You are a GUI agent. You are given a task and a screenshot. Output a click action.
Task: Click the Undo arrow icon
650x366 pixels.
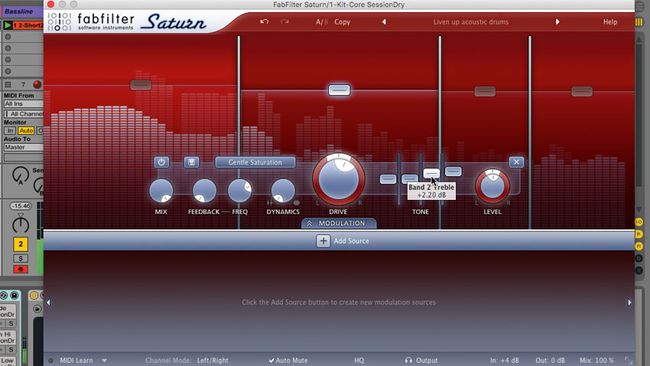pos(264,22)
